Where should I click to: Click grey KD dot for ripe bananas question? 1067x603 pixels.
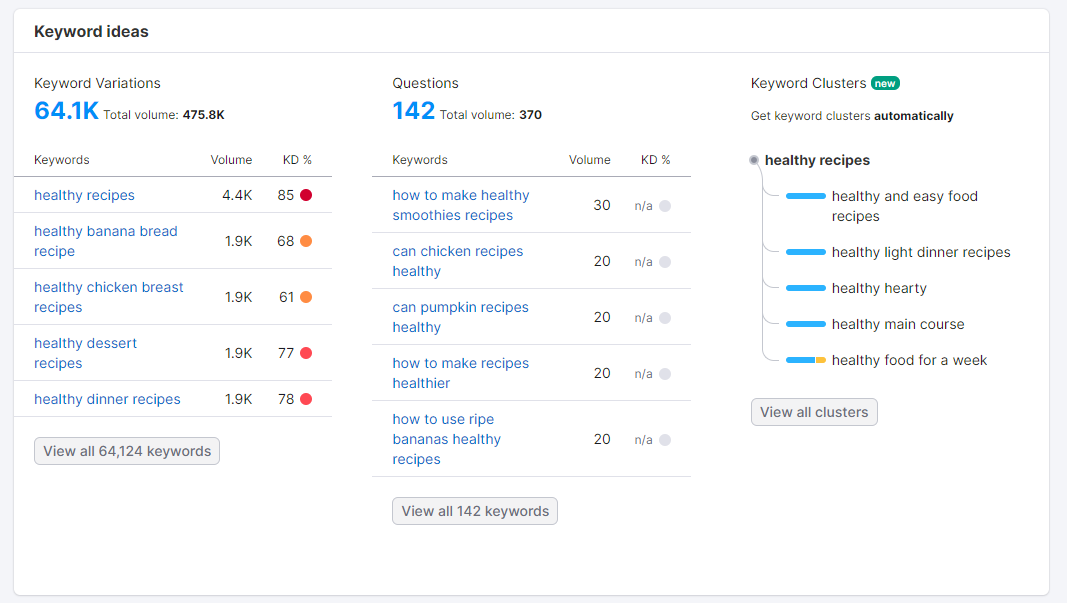(x=665, y=440)
